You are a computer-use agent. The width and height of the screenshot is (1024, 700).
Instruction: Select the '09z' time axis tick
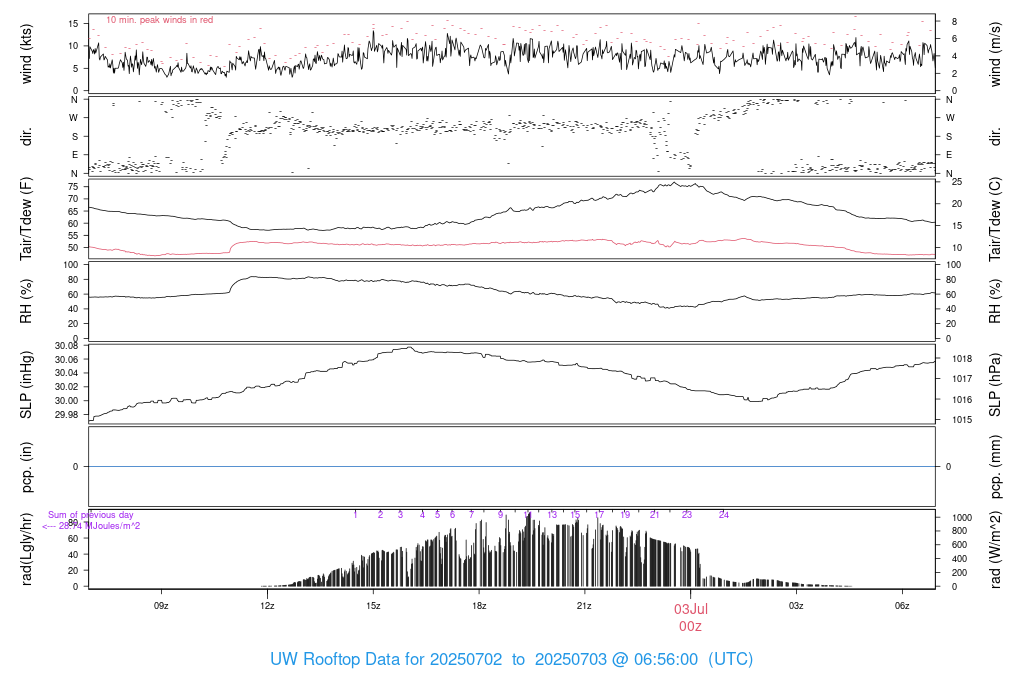161,606
